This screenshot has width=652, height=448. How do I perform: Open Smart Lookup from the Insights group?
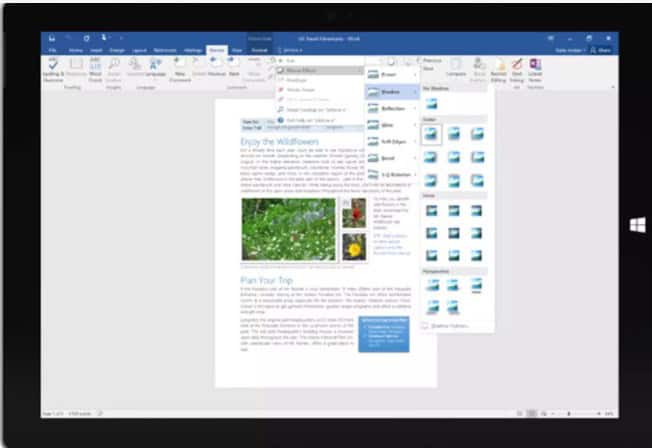[x=114, y=70]
